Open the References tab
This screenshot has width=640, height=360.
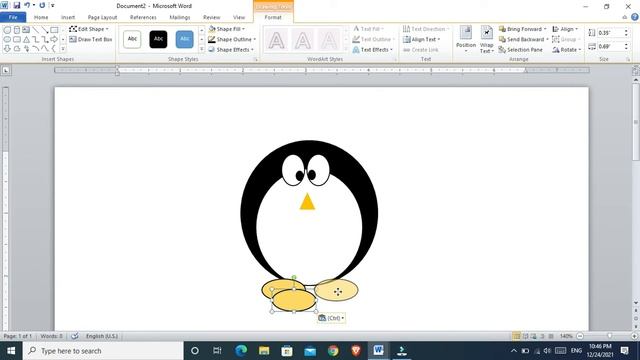click(x=143, y=17)
